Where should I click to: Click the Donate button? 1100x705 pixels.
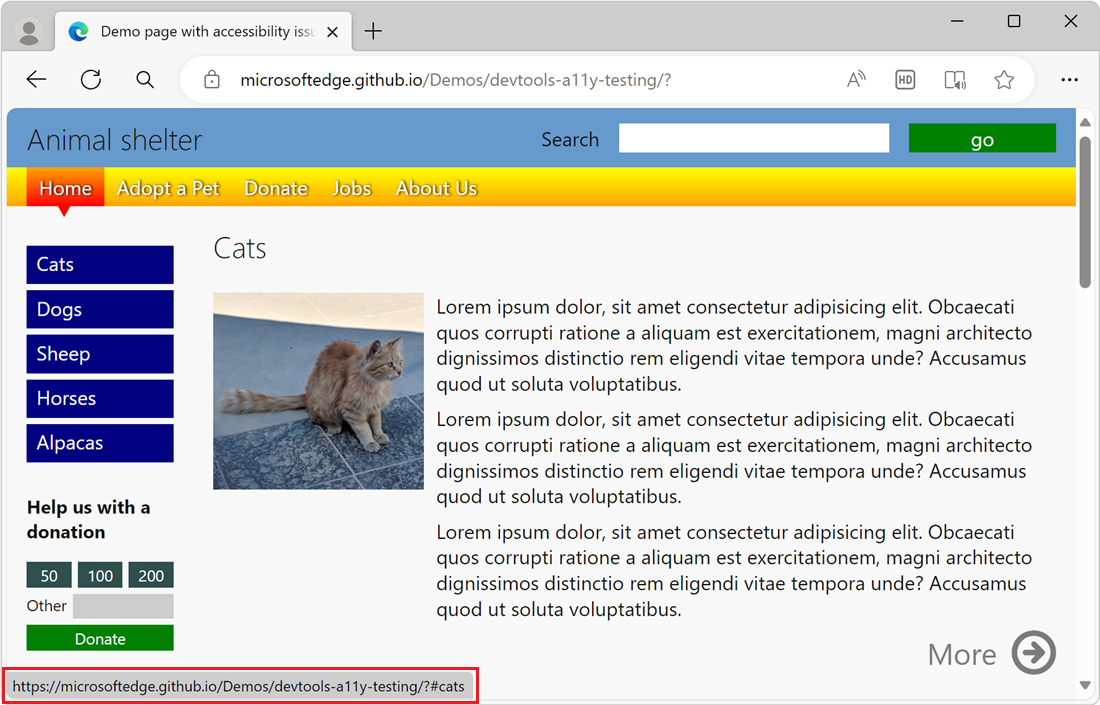[99, 637]
